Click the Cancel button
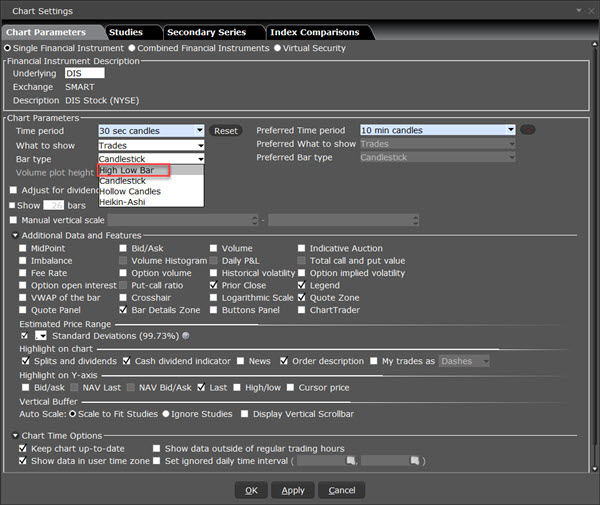The image size is (600, 505). 341,490
